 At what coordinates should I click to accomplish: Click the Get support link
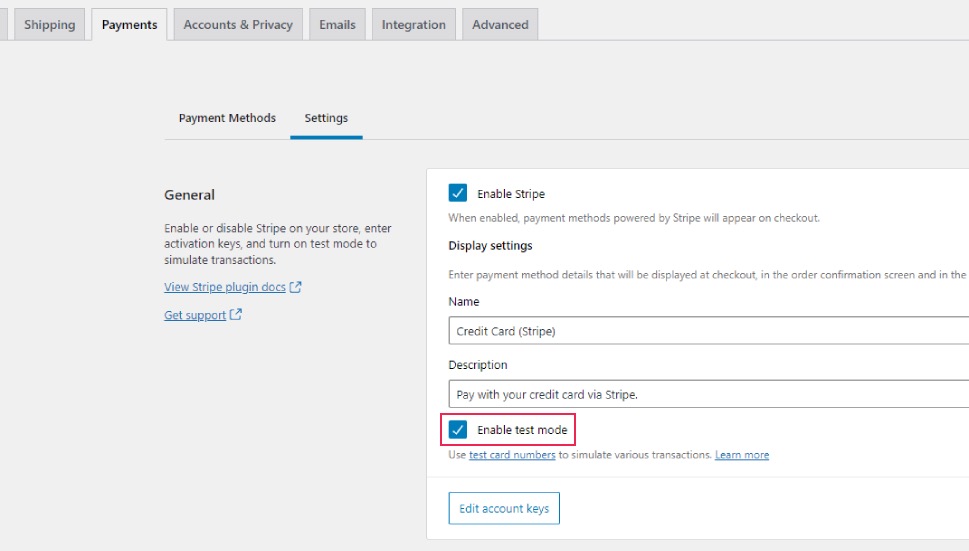coord(195,315)
